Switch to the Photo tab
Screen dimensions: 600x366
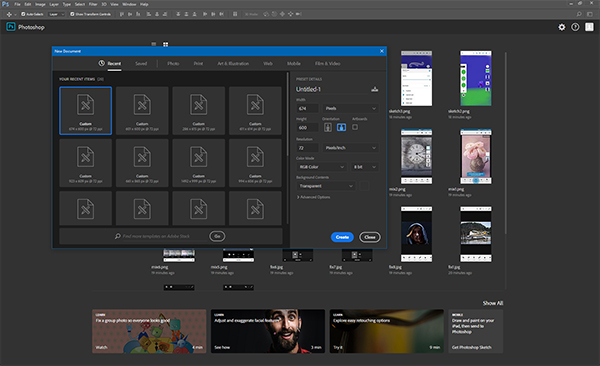(173, 64)
